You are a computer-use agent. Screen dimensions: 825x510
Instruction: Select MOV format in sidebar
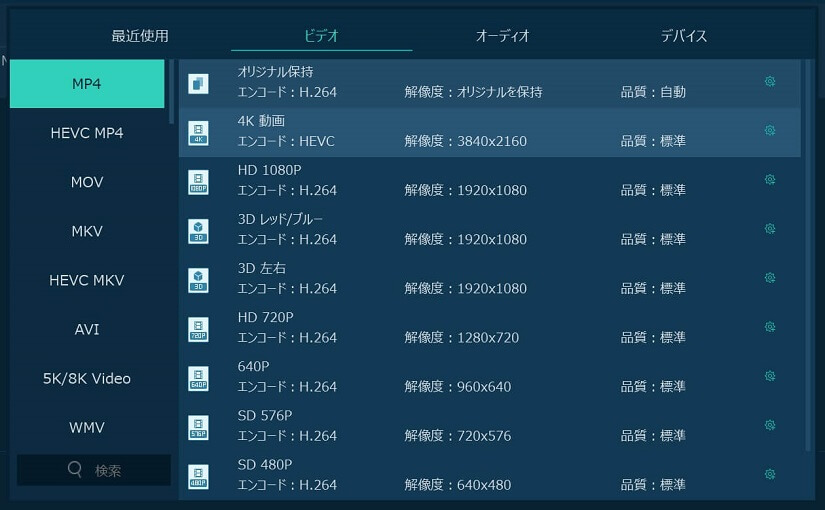click(87, 182)
